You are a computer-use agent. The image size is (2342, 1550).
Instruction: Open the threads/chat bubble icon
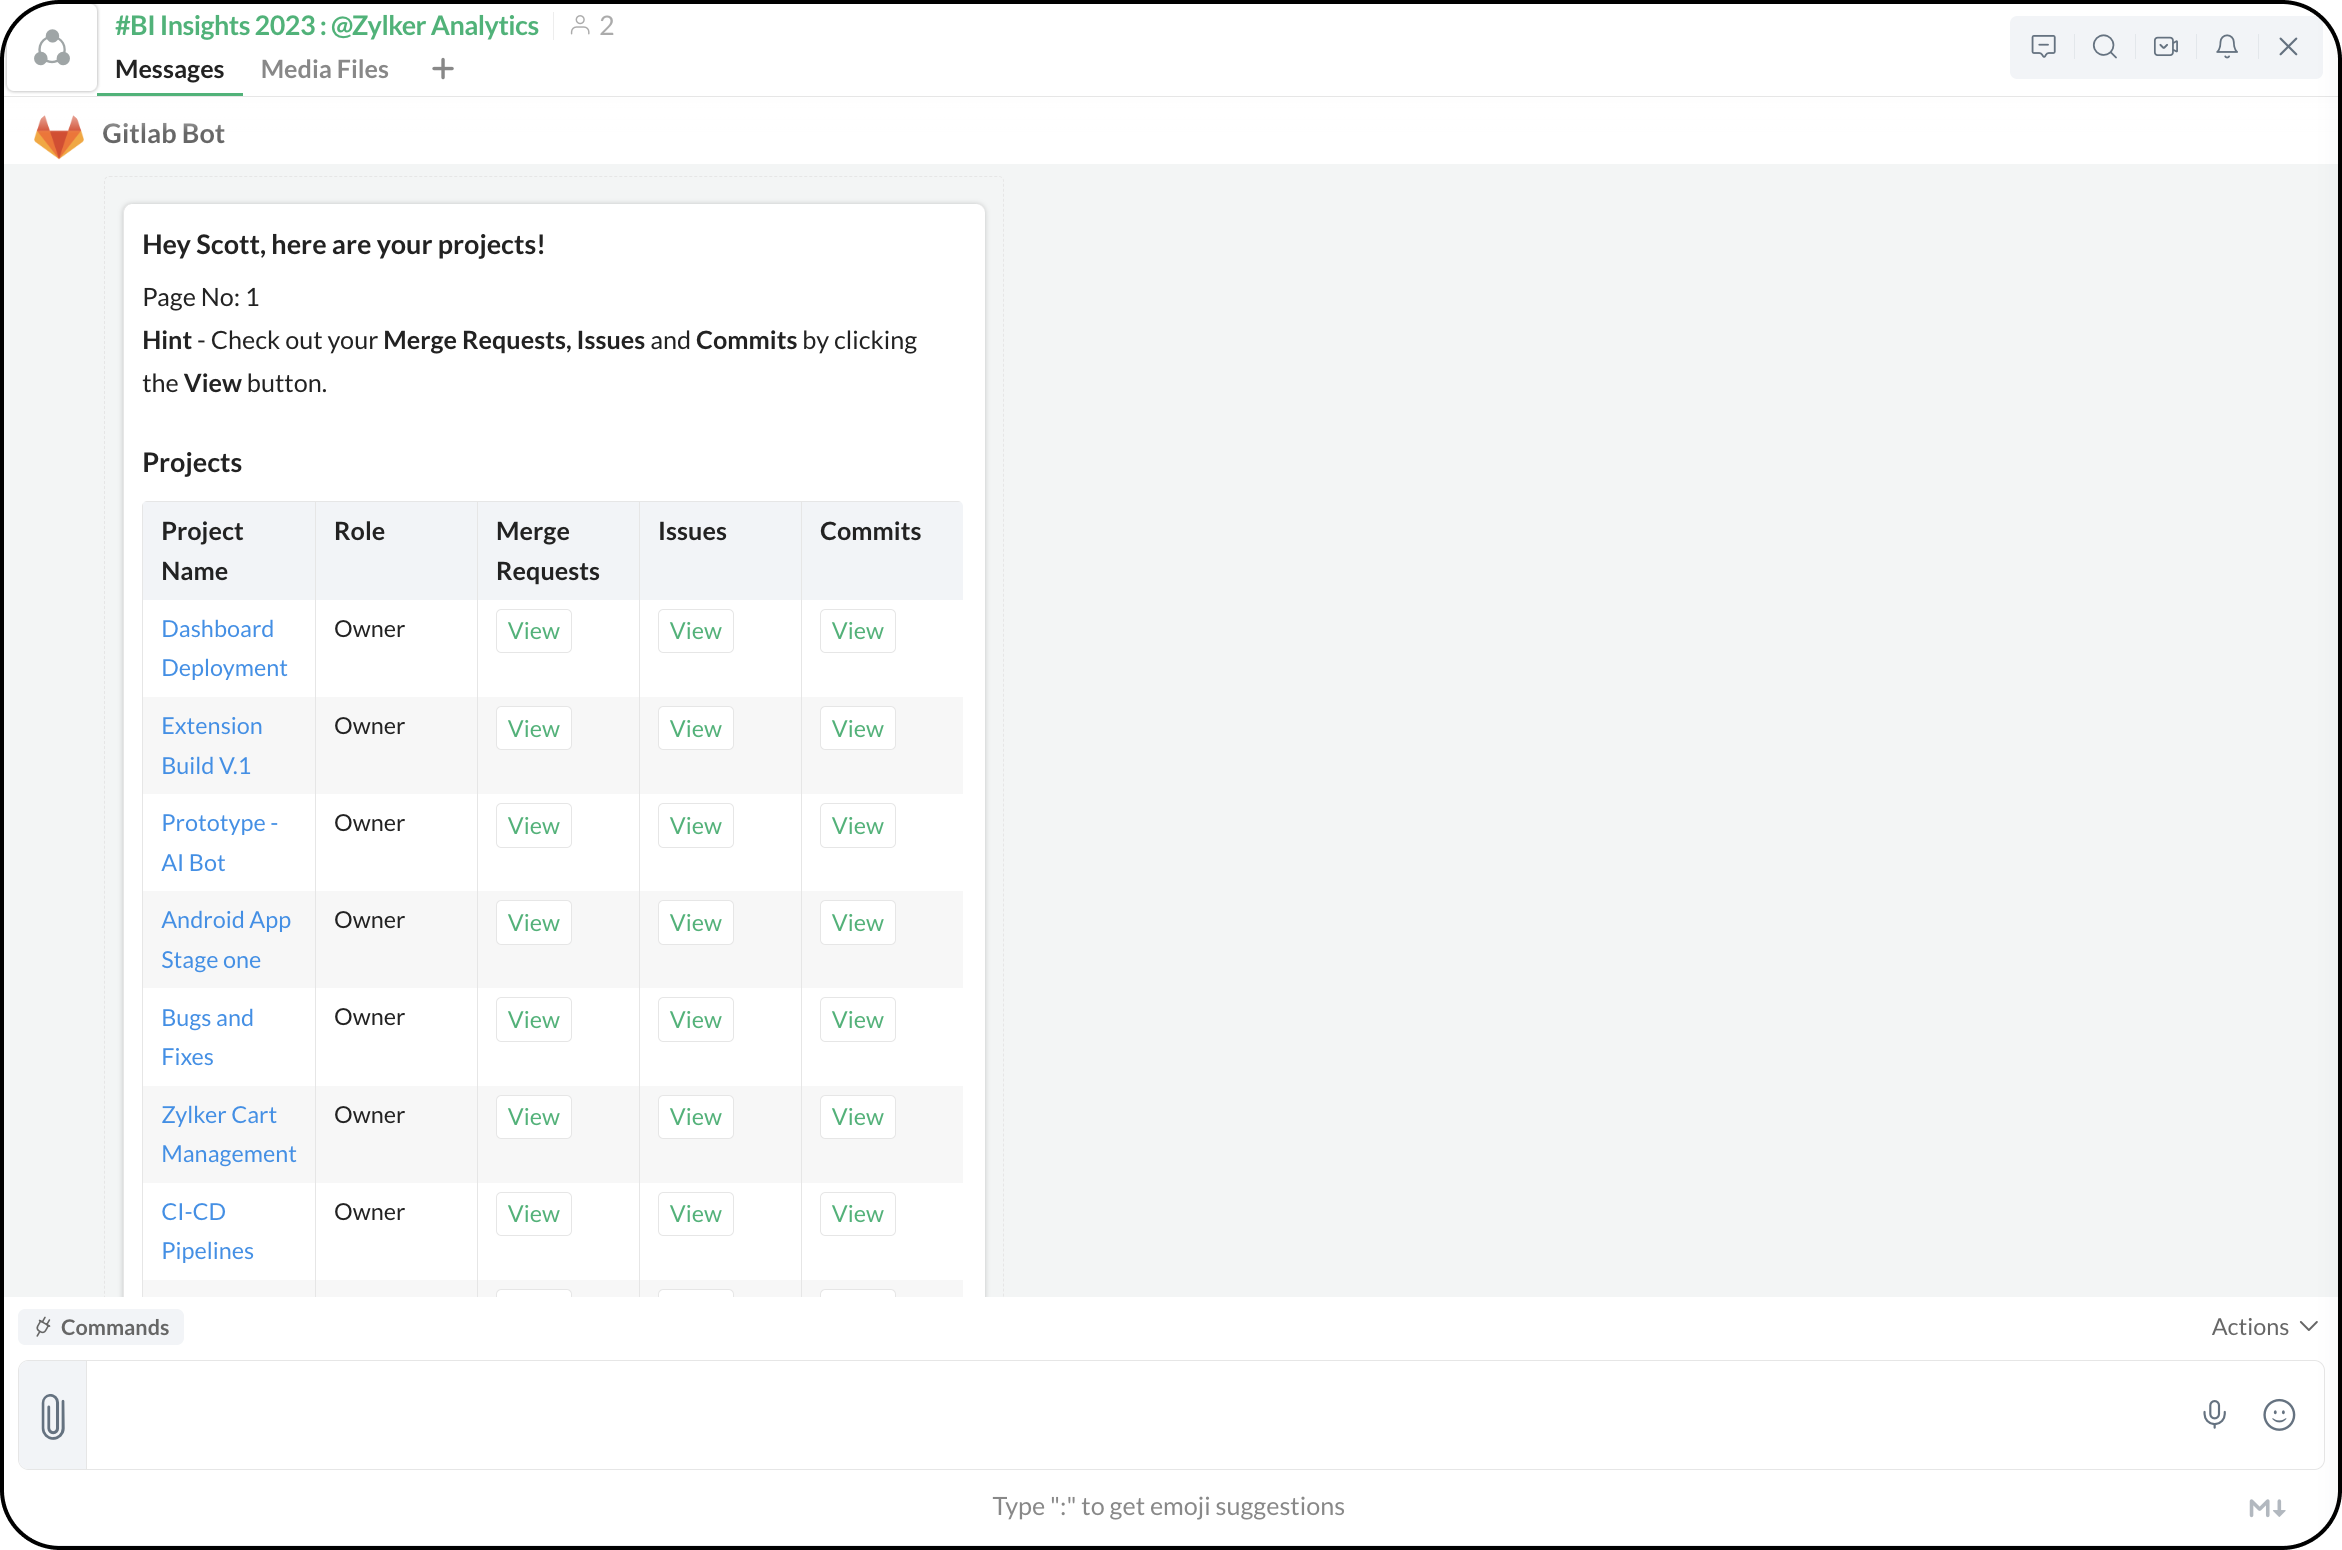[2043, 46]
